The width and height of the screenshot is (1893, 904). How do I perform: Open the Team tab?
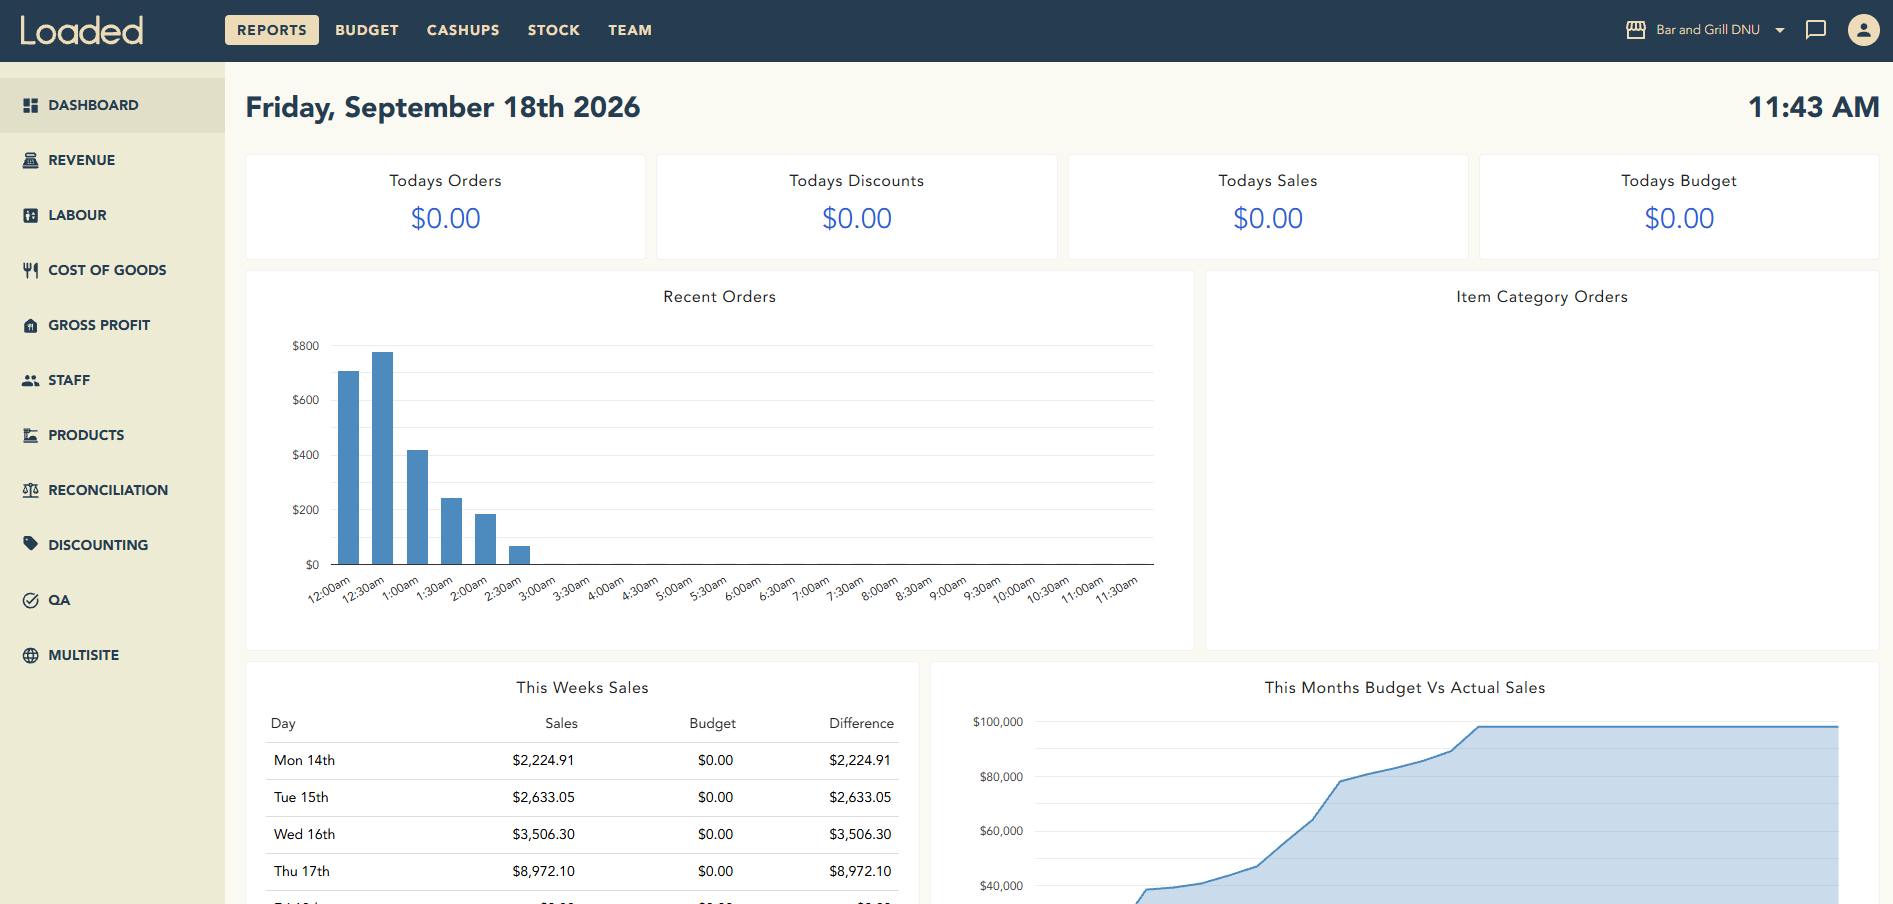point(630,30)
